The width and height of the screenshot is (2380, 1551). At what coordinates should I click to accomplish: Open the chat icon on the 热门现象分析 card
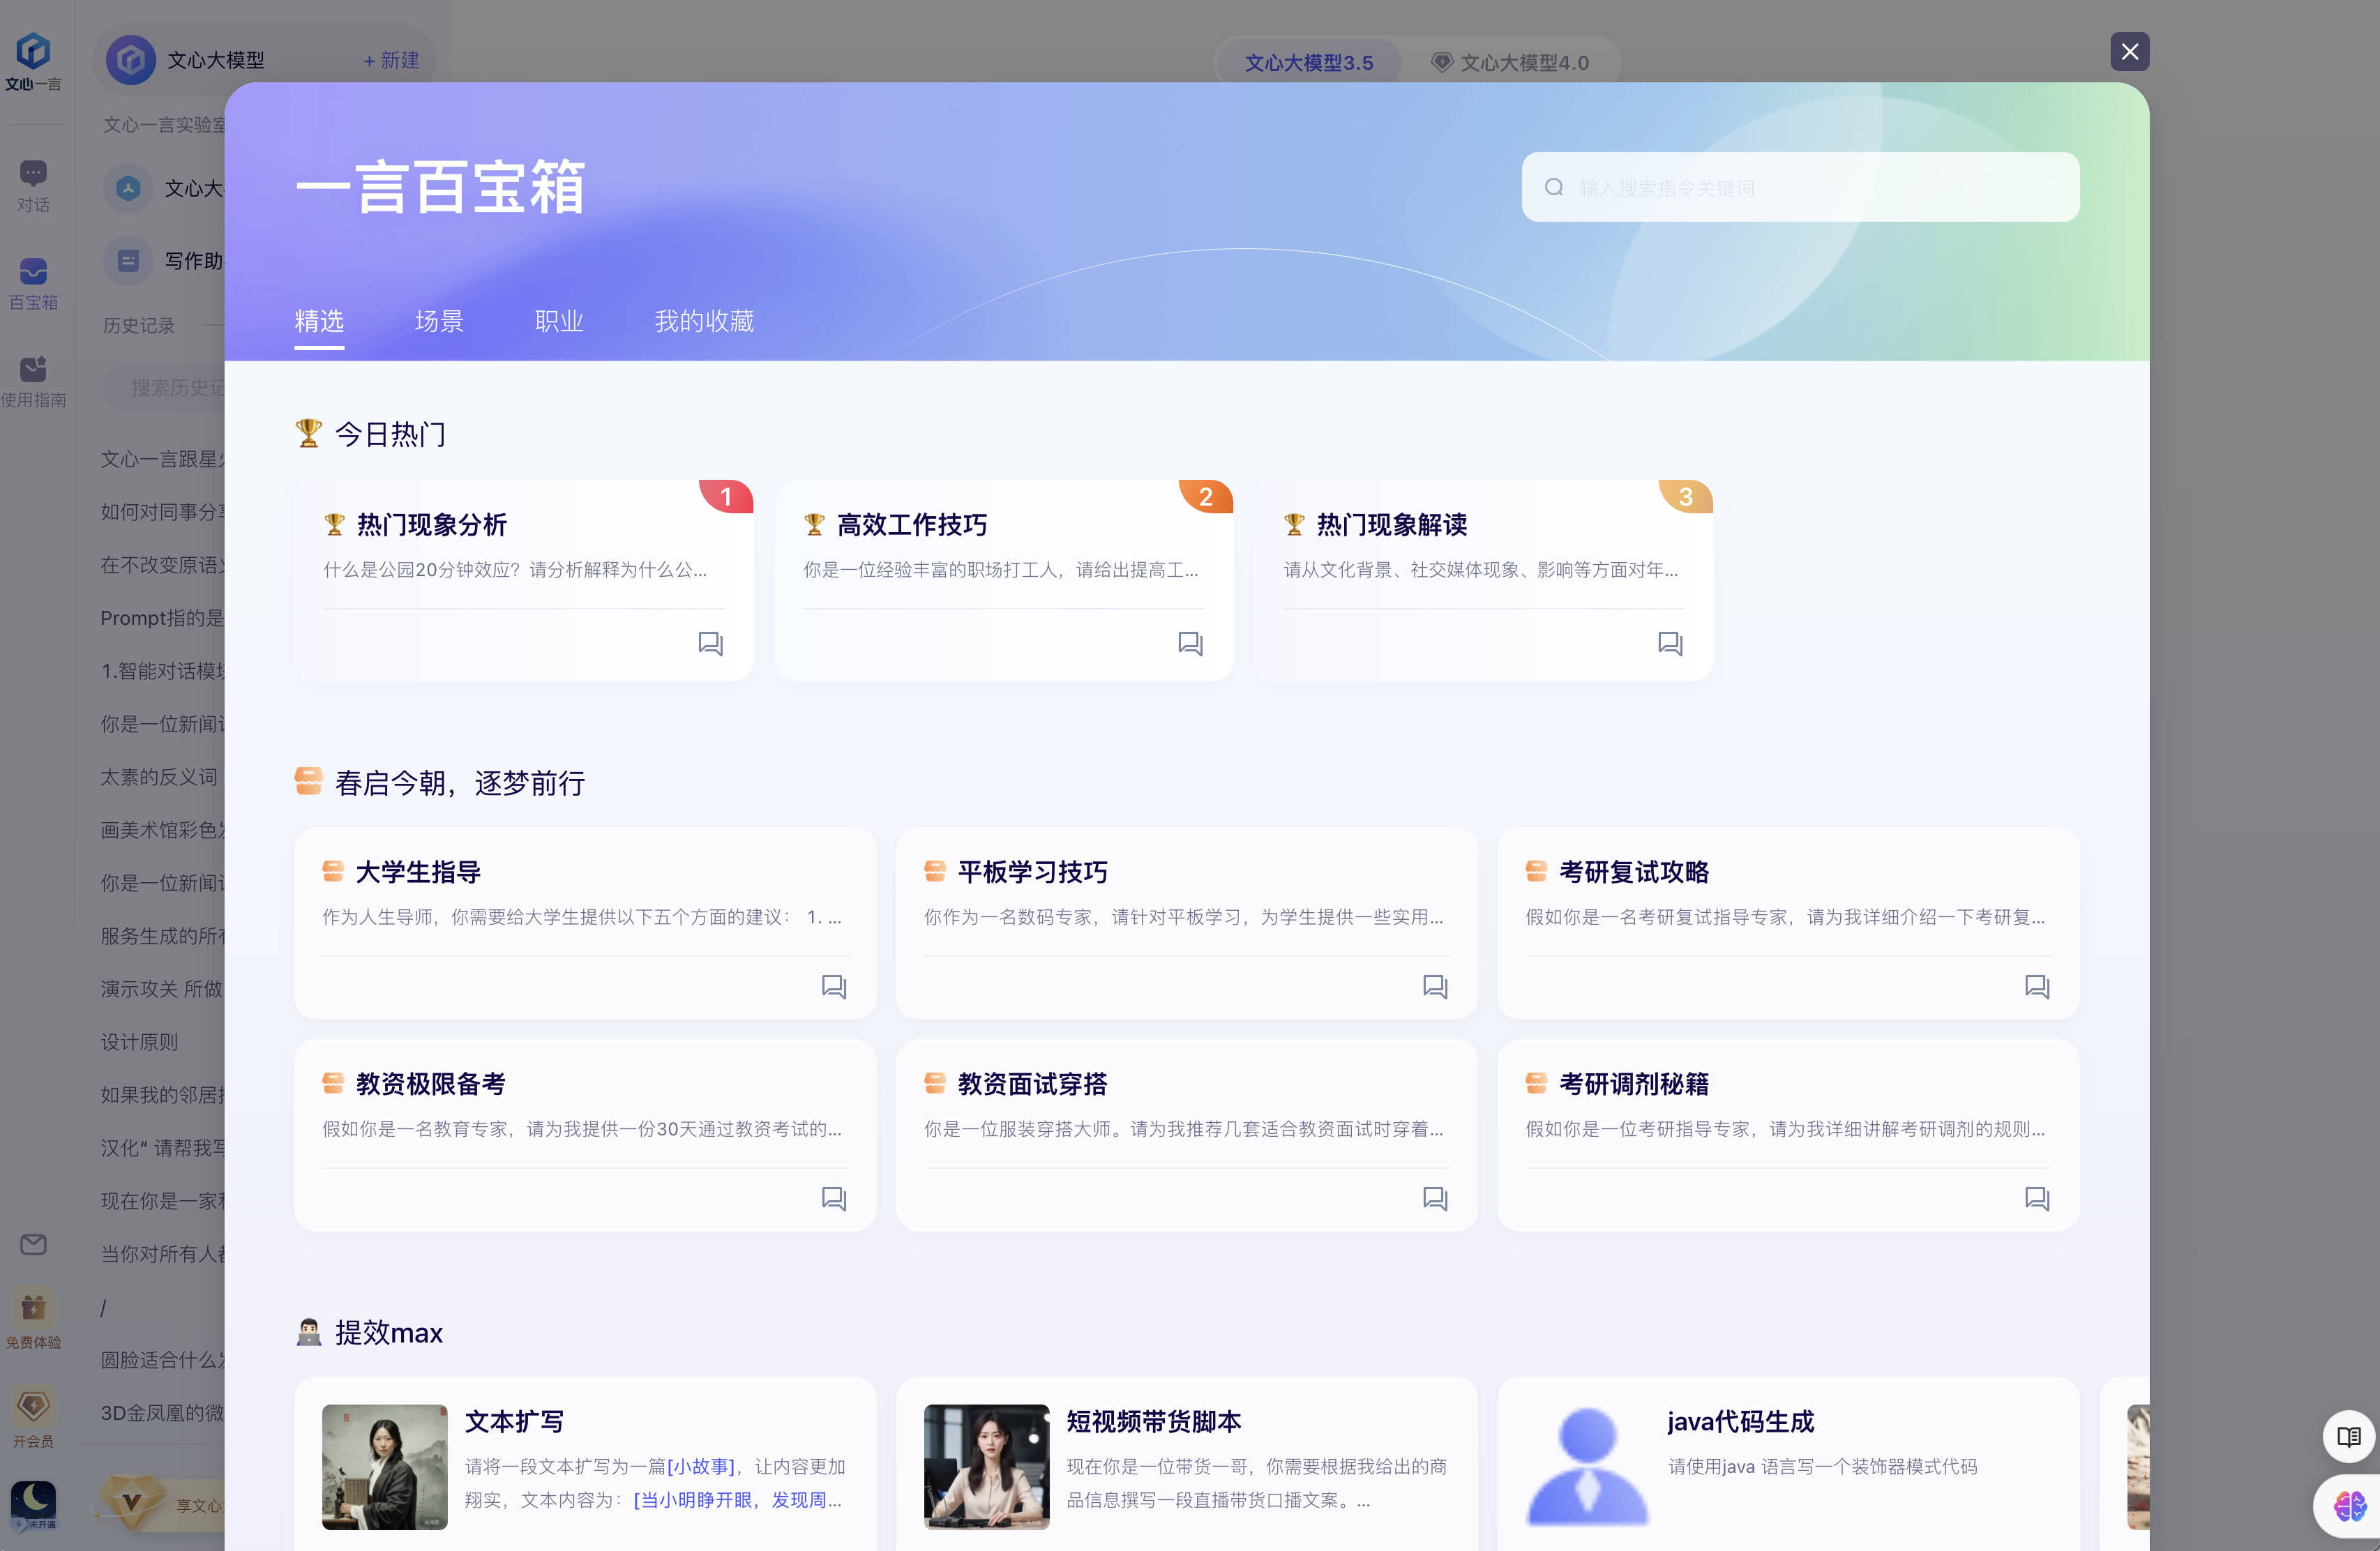710,643
